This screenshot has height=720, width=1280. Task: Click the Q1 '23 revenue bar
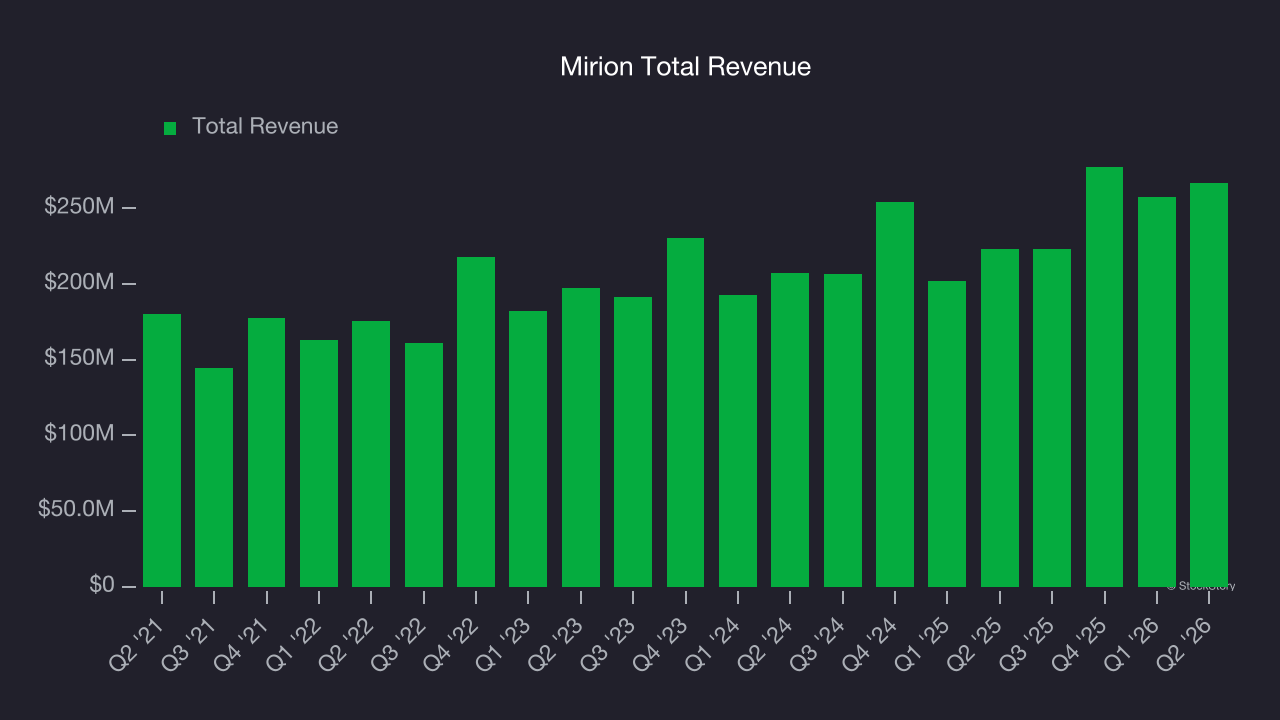528,449
